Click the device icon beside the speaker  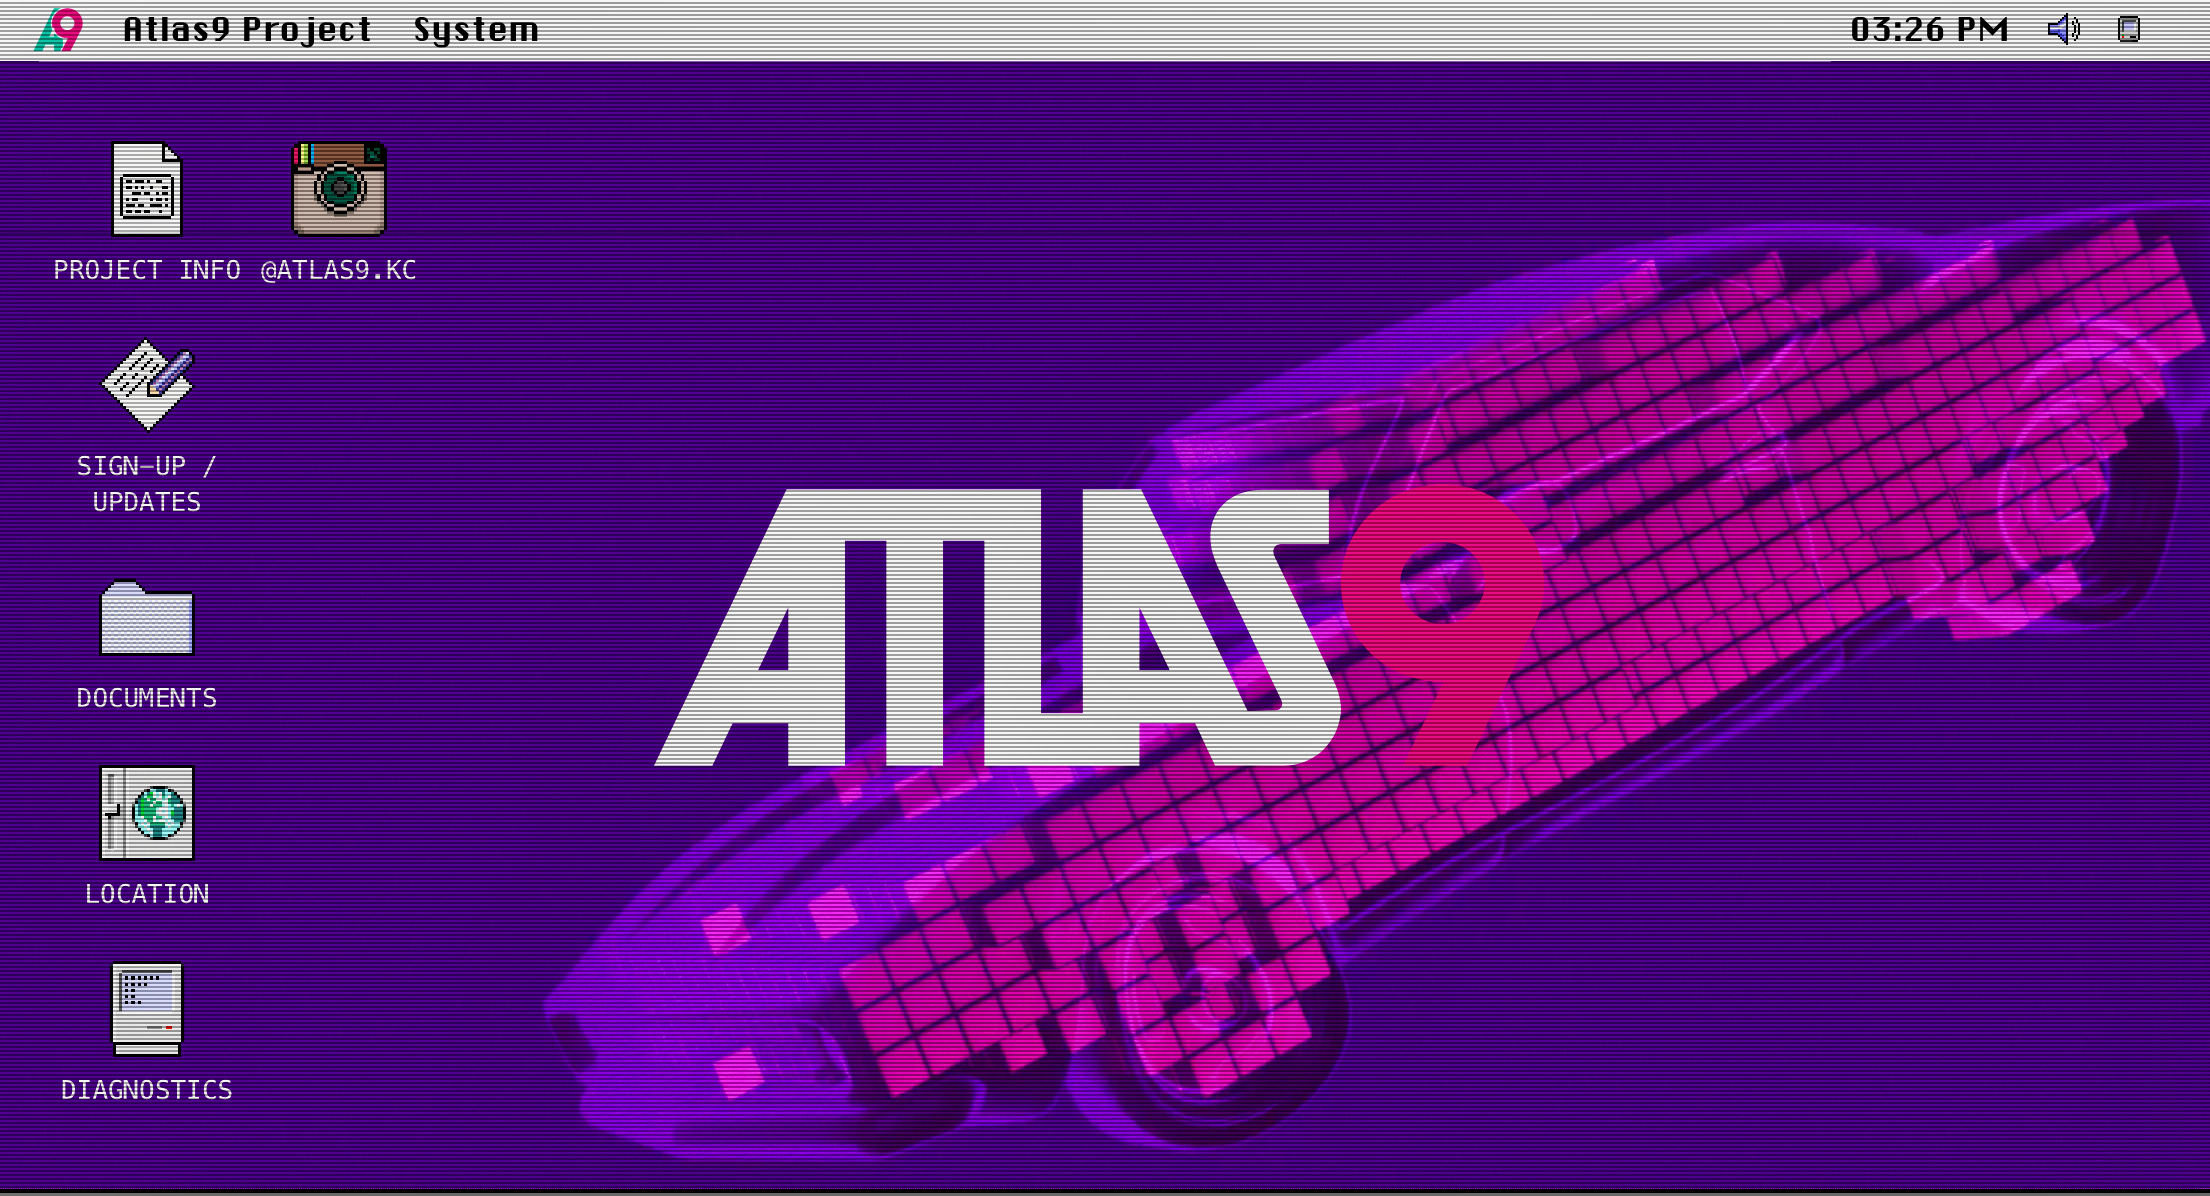click(x=2129, y=29)
